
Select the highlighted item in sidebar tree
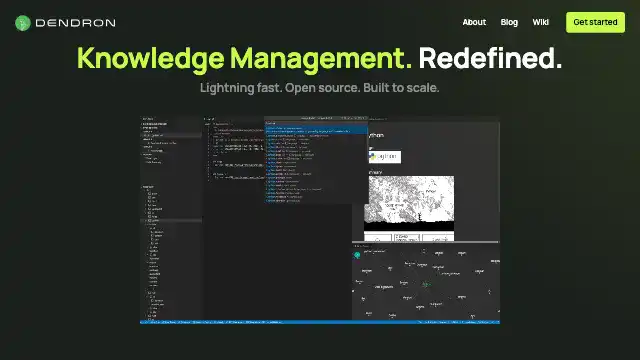pyautogui.click(x=171, y=220)
